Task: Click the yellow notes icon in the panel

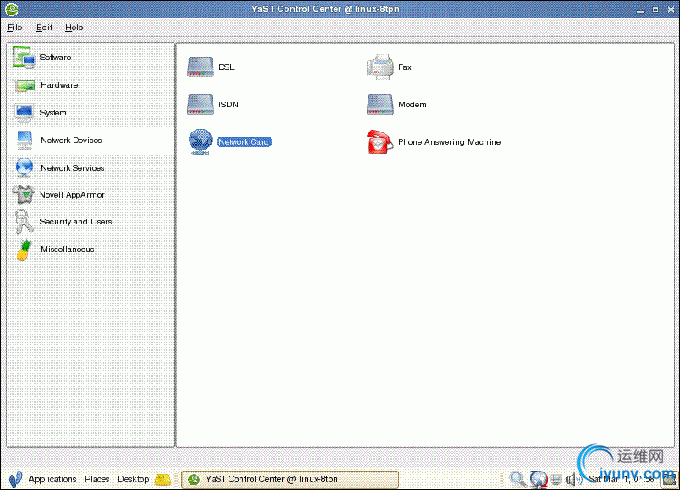Action: pos(163,479)
